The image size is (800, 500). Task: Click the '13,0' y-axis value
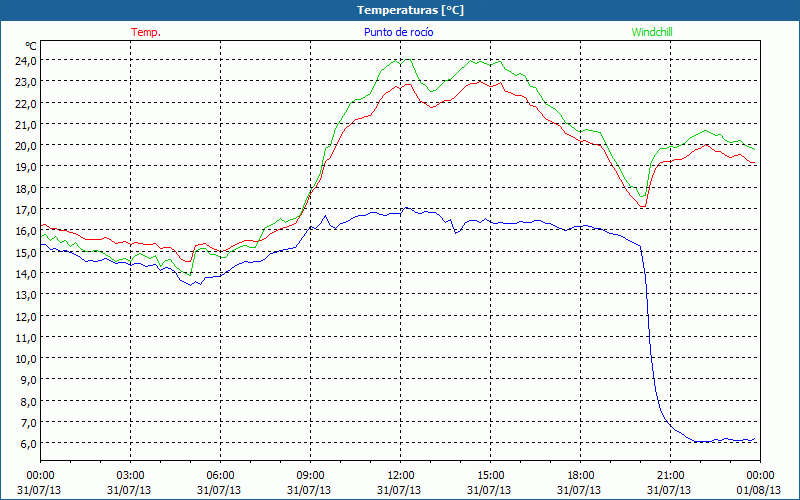(x=27, y=294)
